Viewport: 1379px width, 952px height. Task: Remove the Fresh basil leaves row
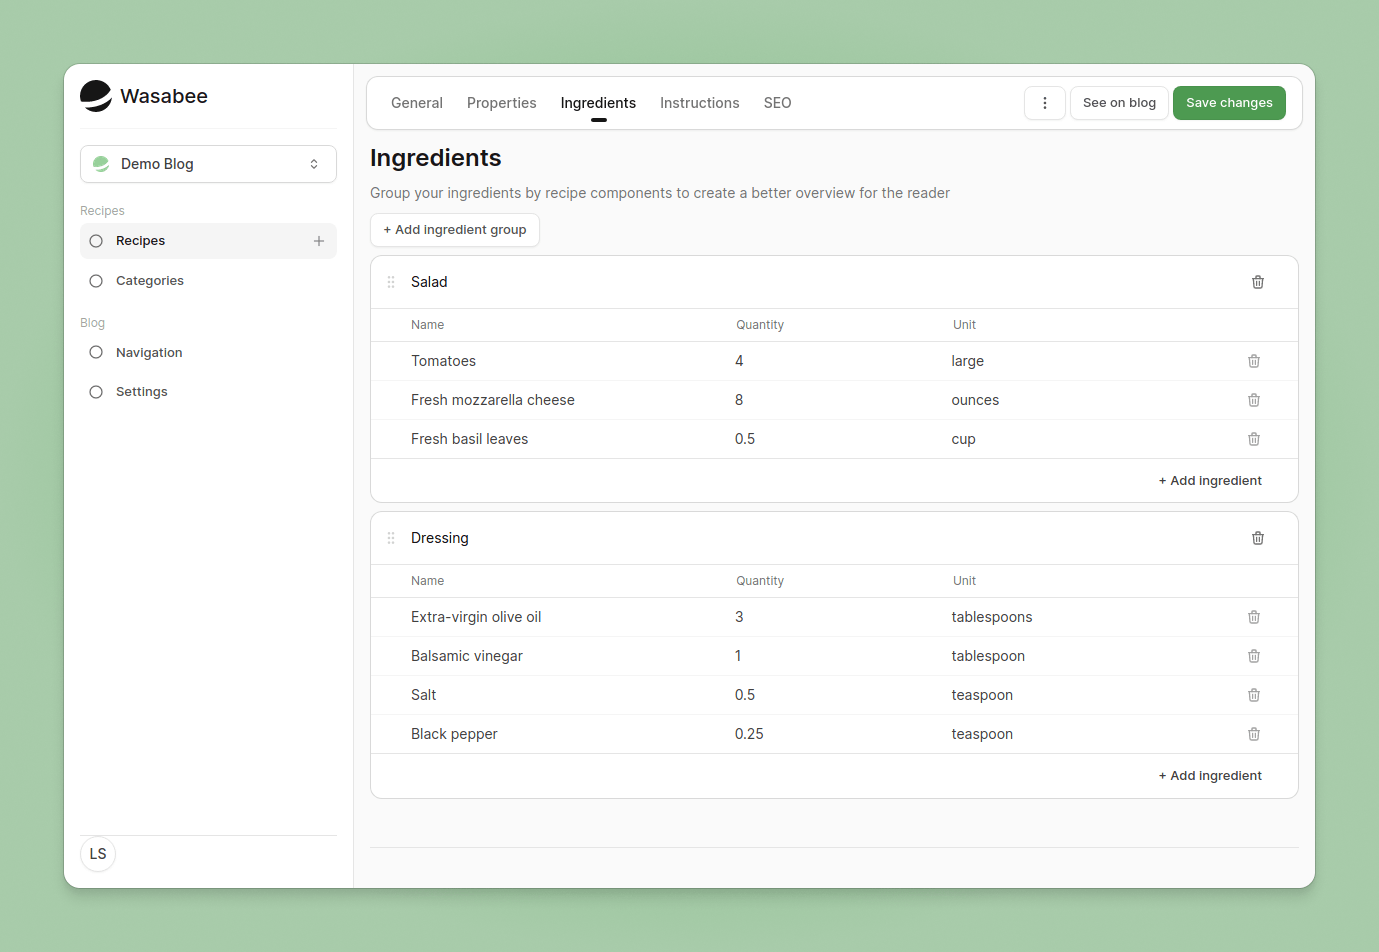click(1254, 439)
